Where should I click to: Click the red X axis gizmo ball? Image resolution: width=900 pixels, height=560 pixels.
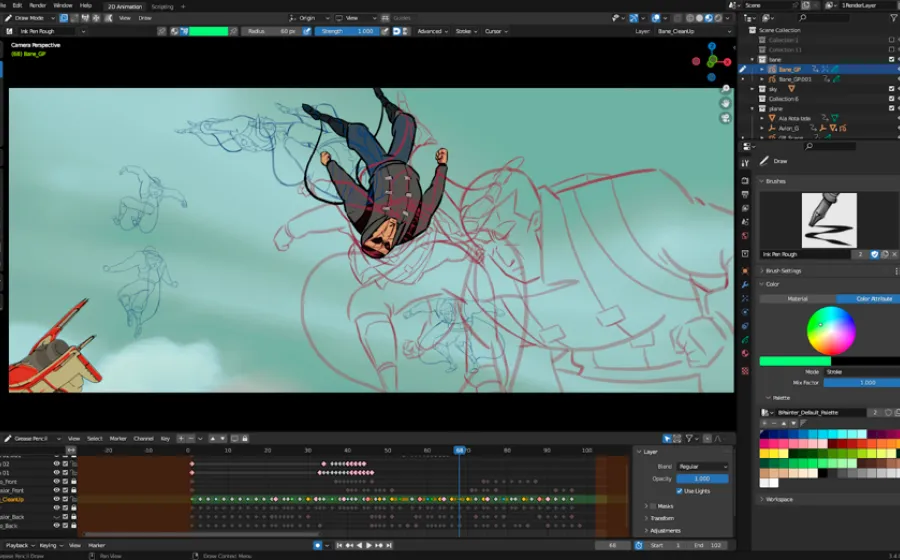727,62
